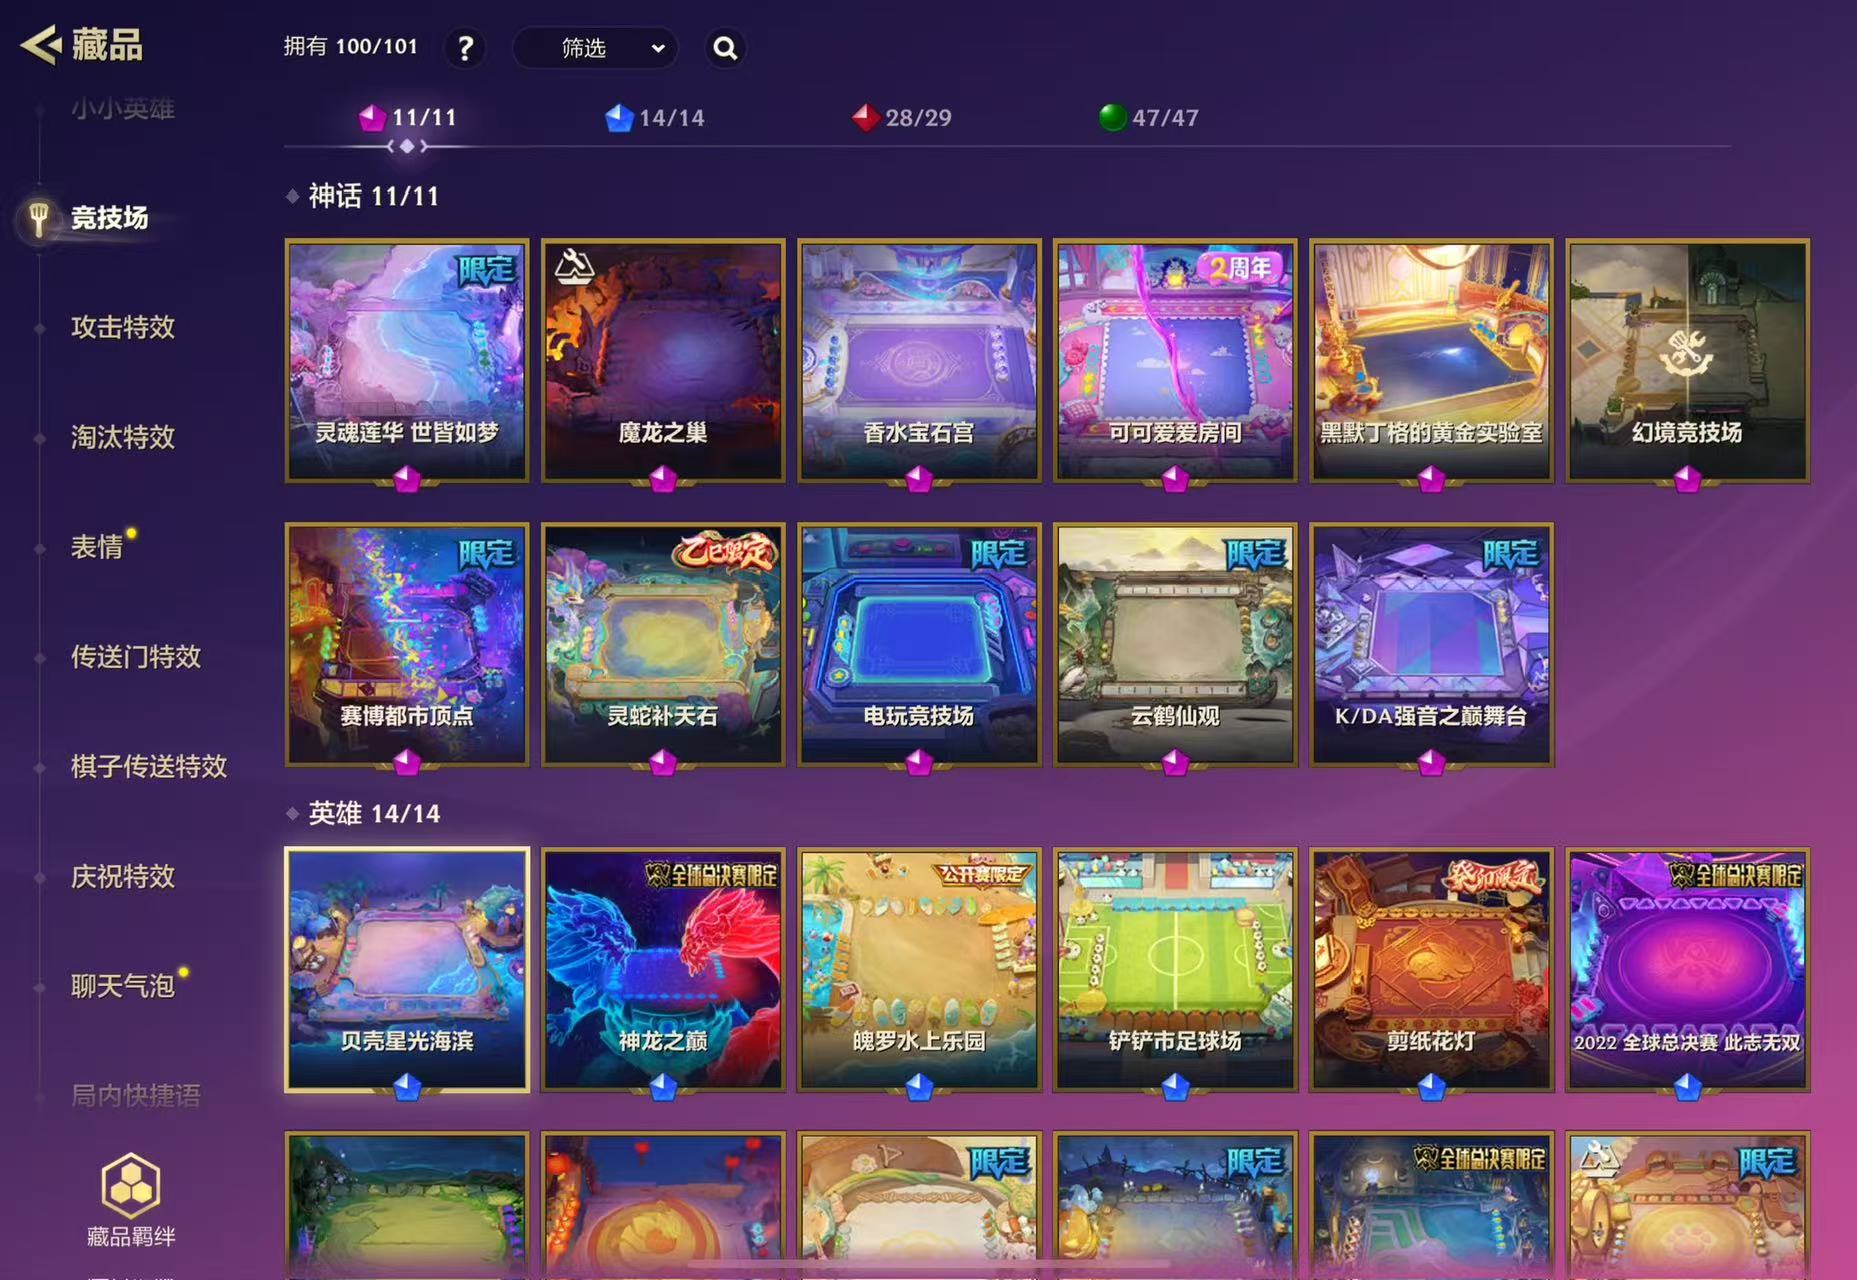Open the 筛选 filter dropdown
The image size is (1857, 1280).
[595, 48]
